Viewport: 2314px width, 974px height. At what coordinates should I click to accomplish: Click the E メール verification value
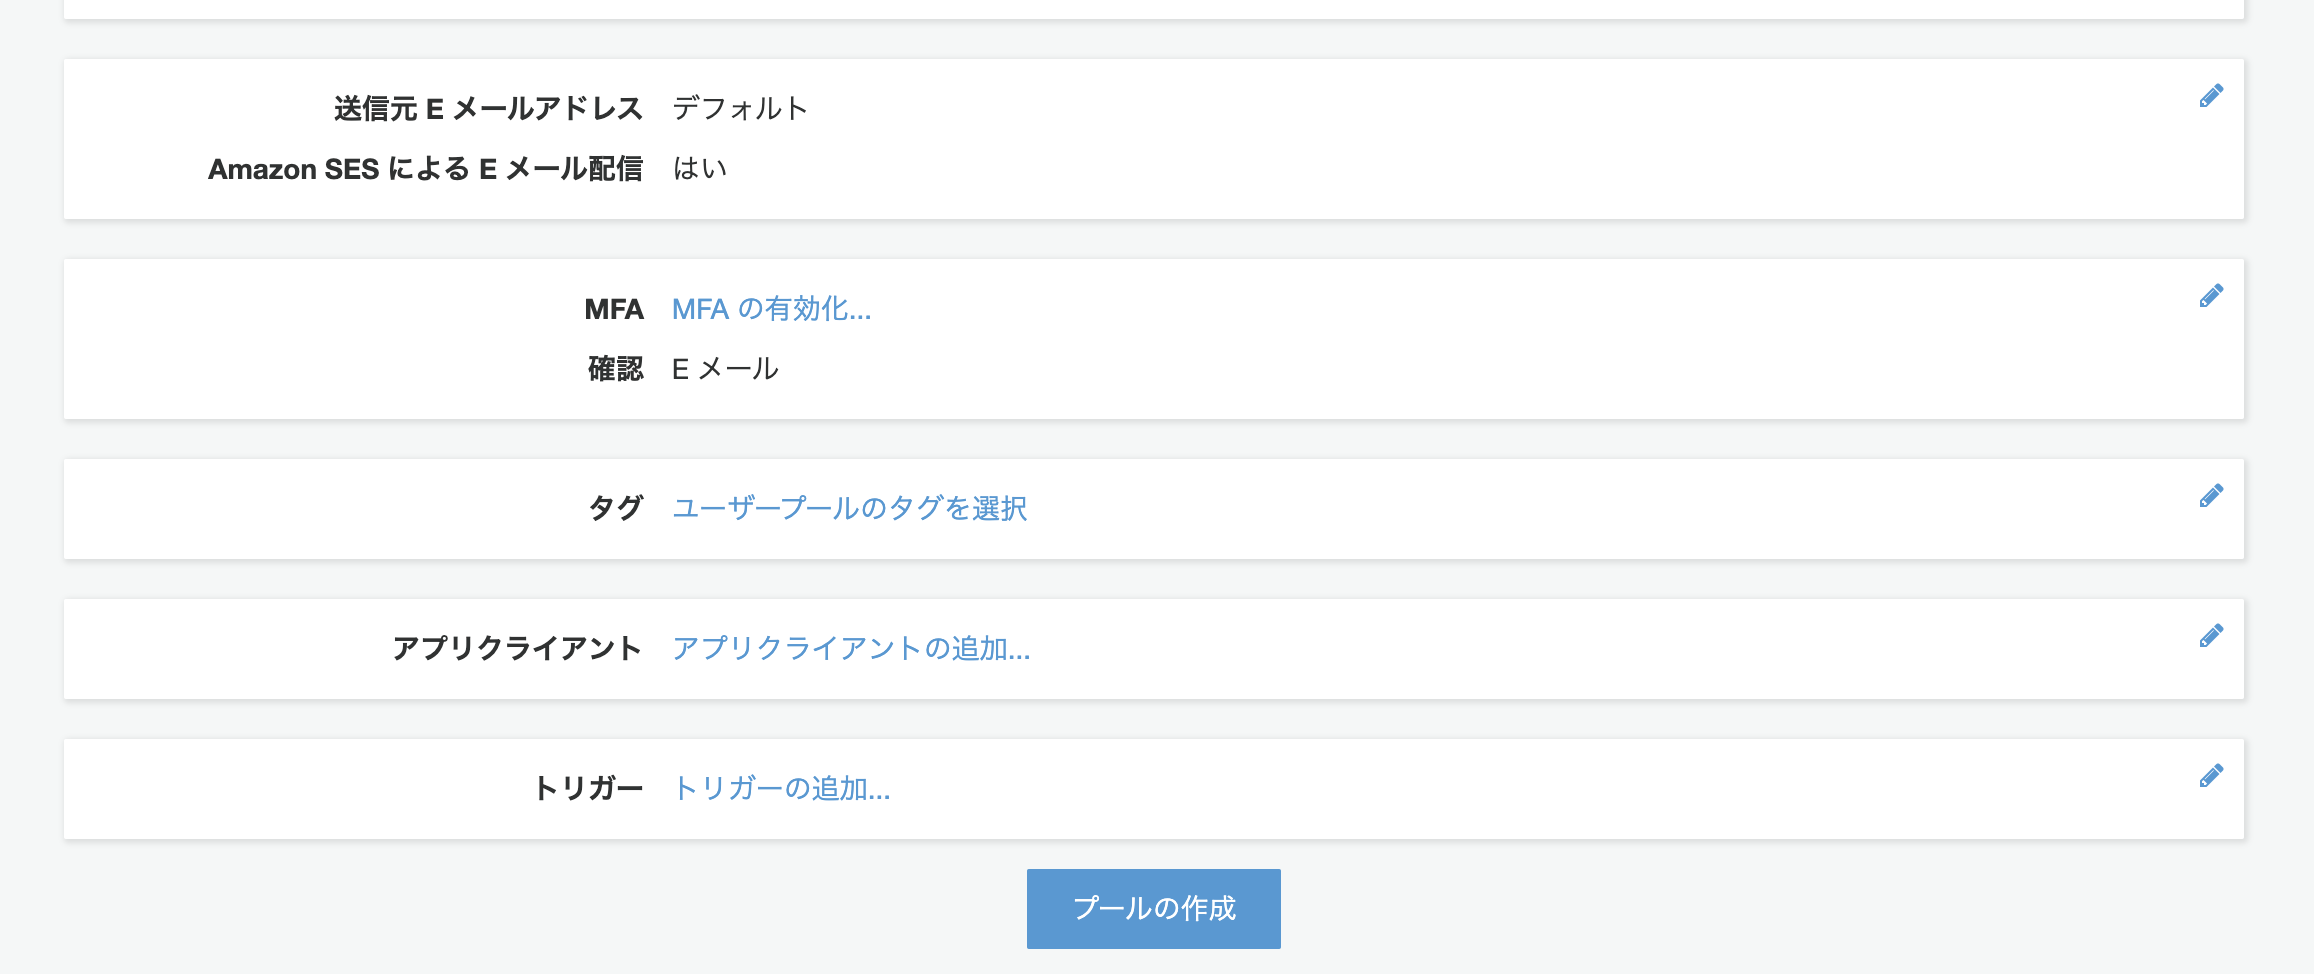tap(725, 369)
